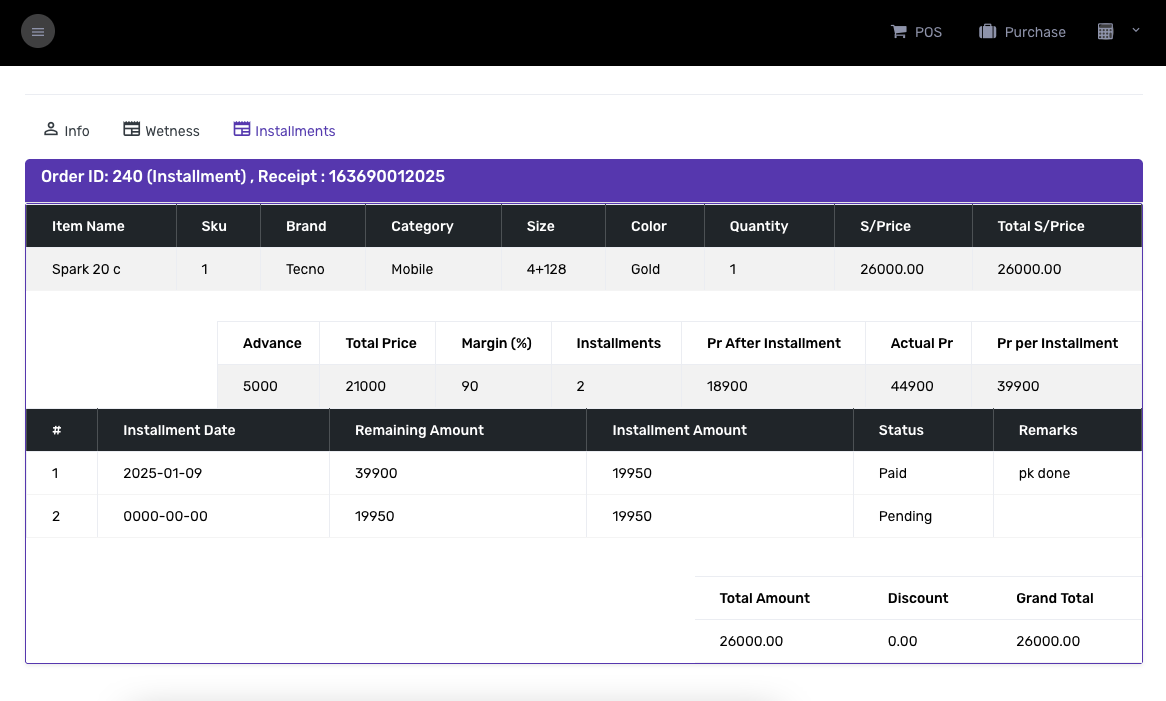Click the Pr per Installment header
The height and width of the screenshot is (701, 1166).
(x=1057, y=343)
